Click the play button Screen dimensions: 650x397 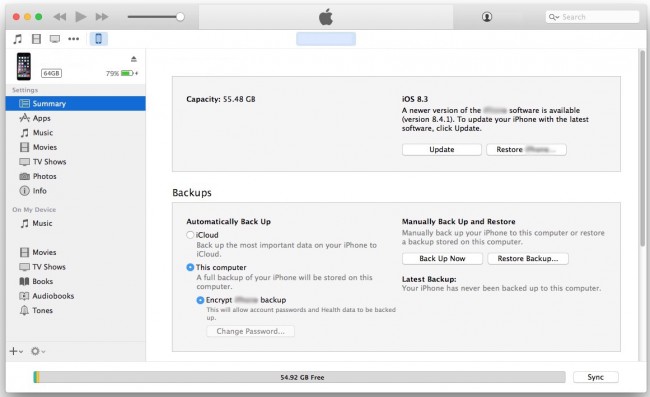pyautogui.click(x=81, y=17)
